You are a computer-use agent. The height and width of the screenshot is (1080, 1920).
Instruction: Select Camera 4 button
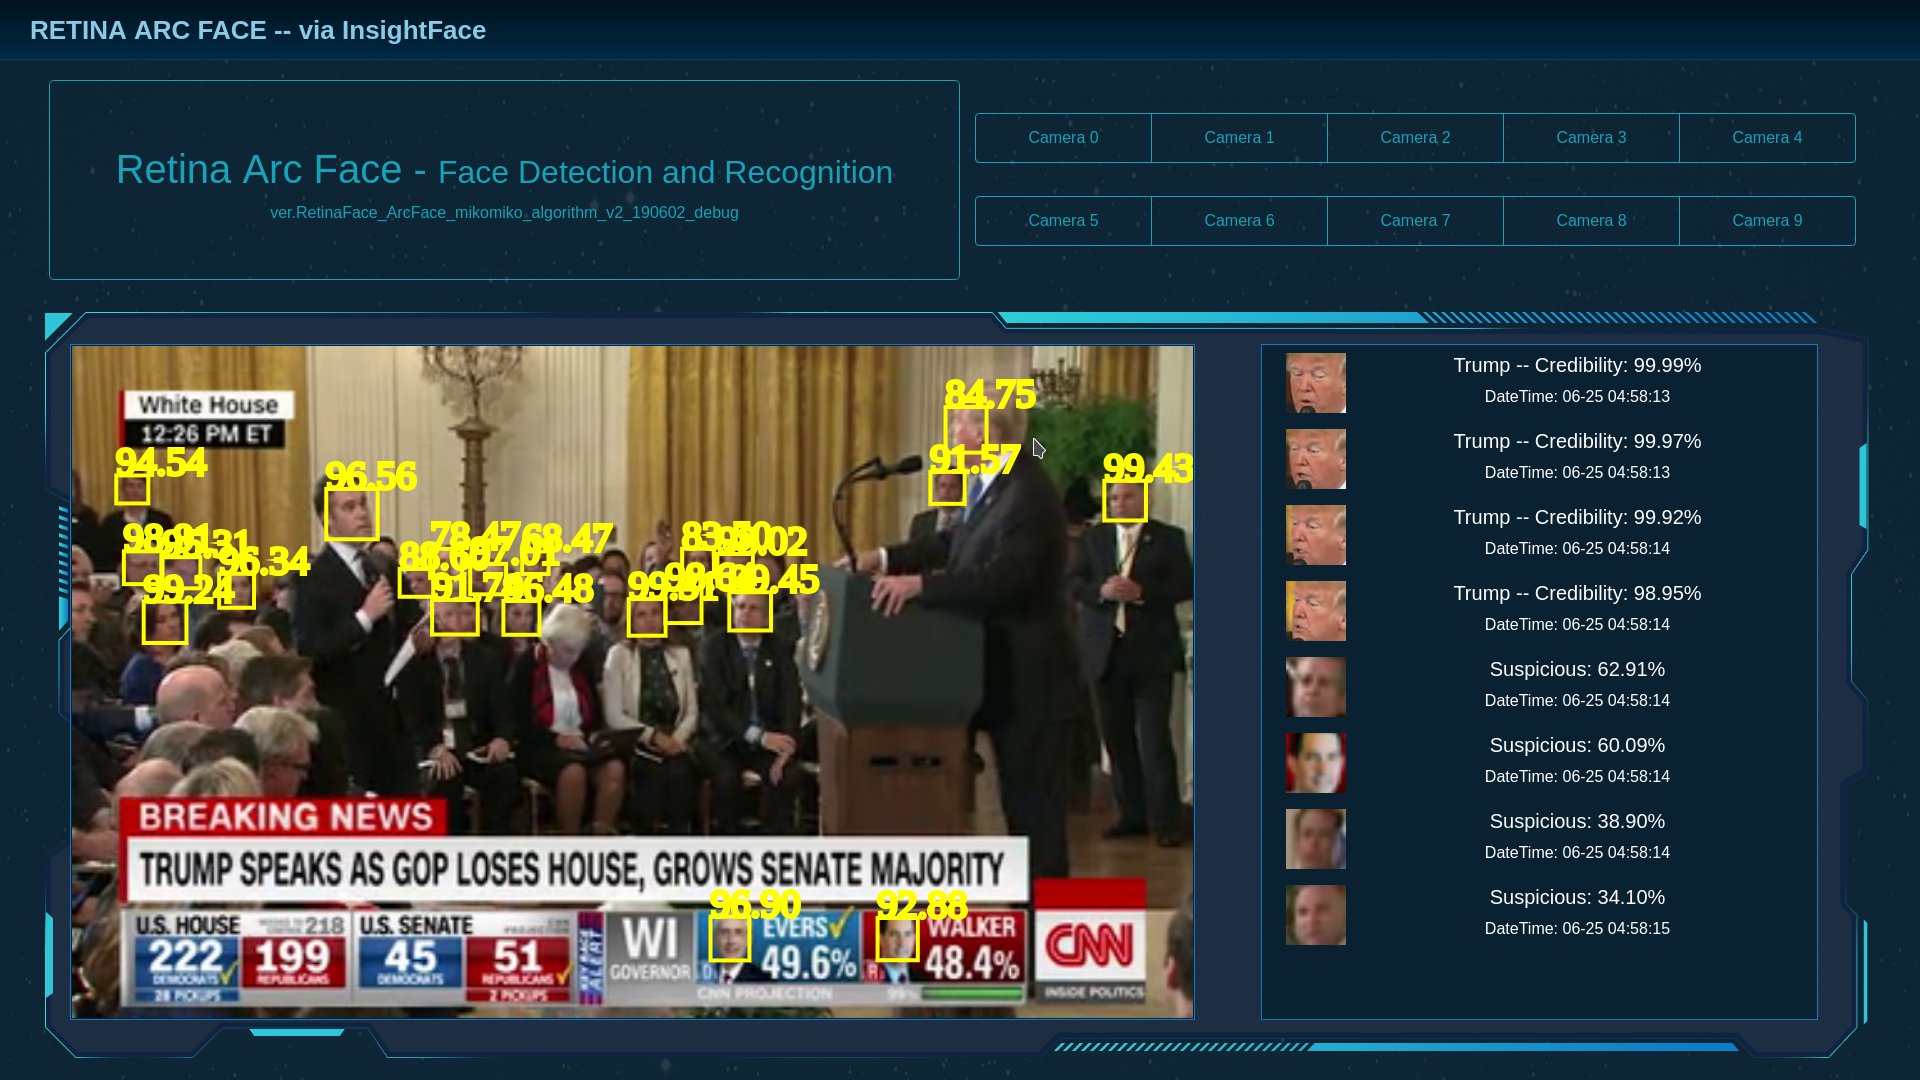1767,138
